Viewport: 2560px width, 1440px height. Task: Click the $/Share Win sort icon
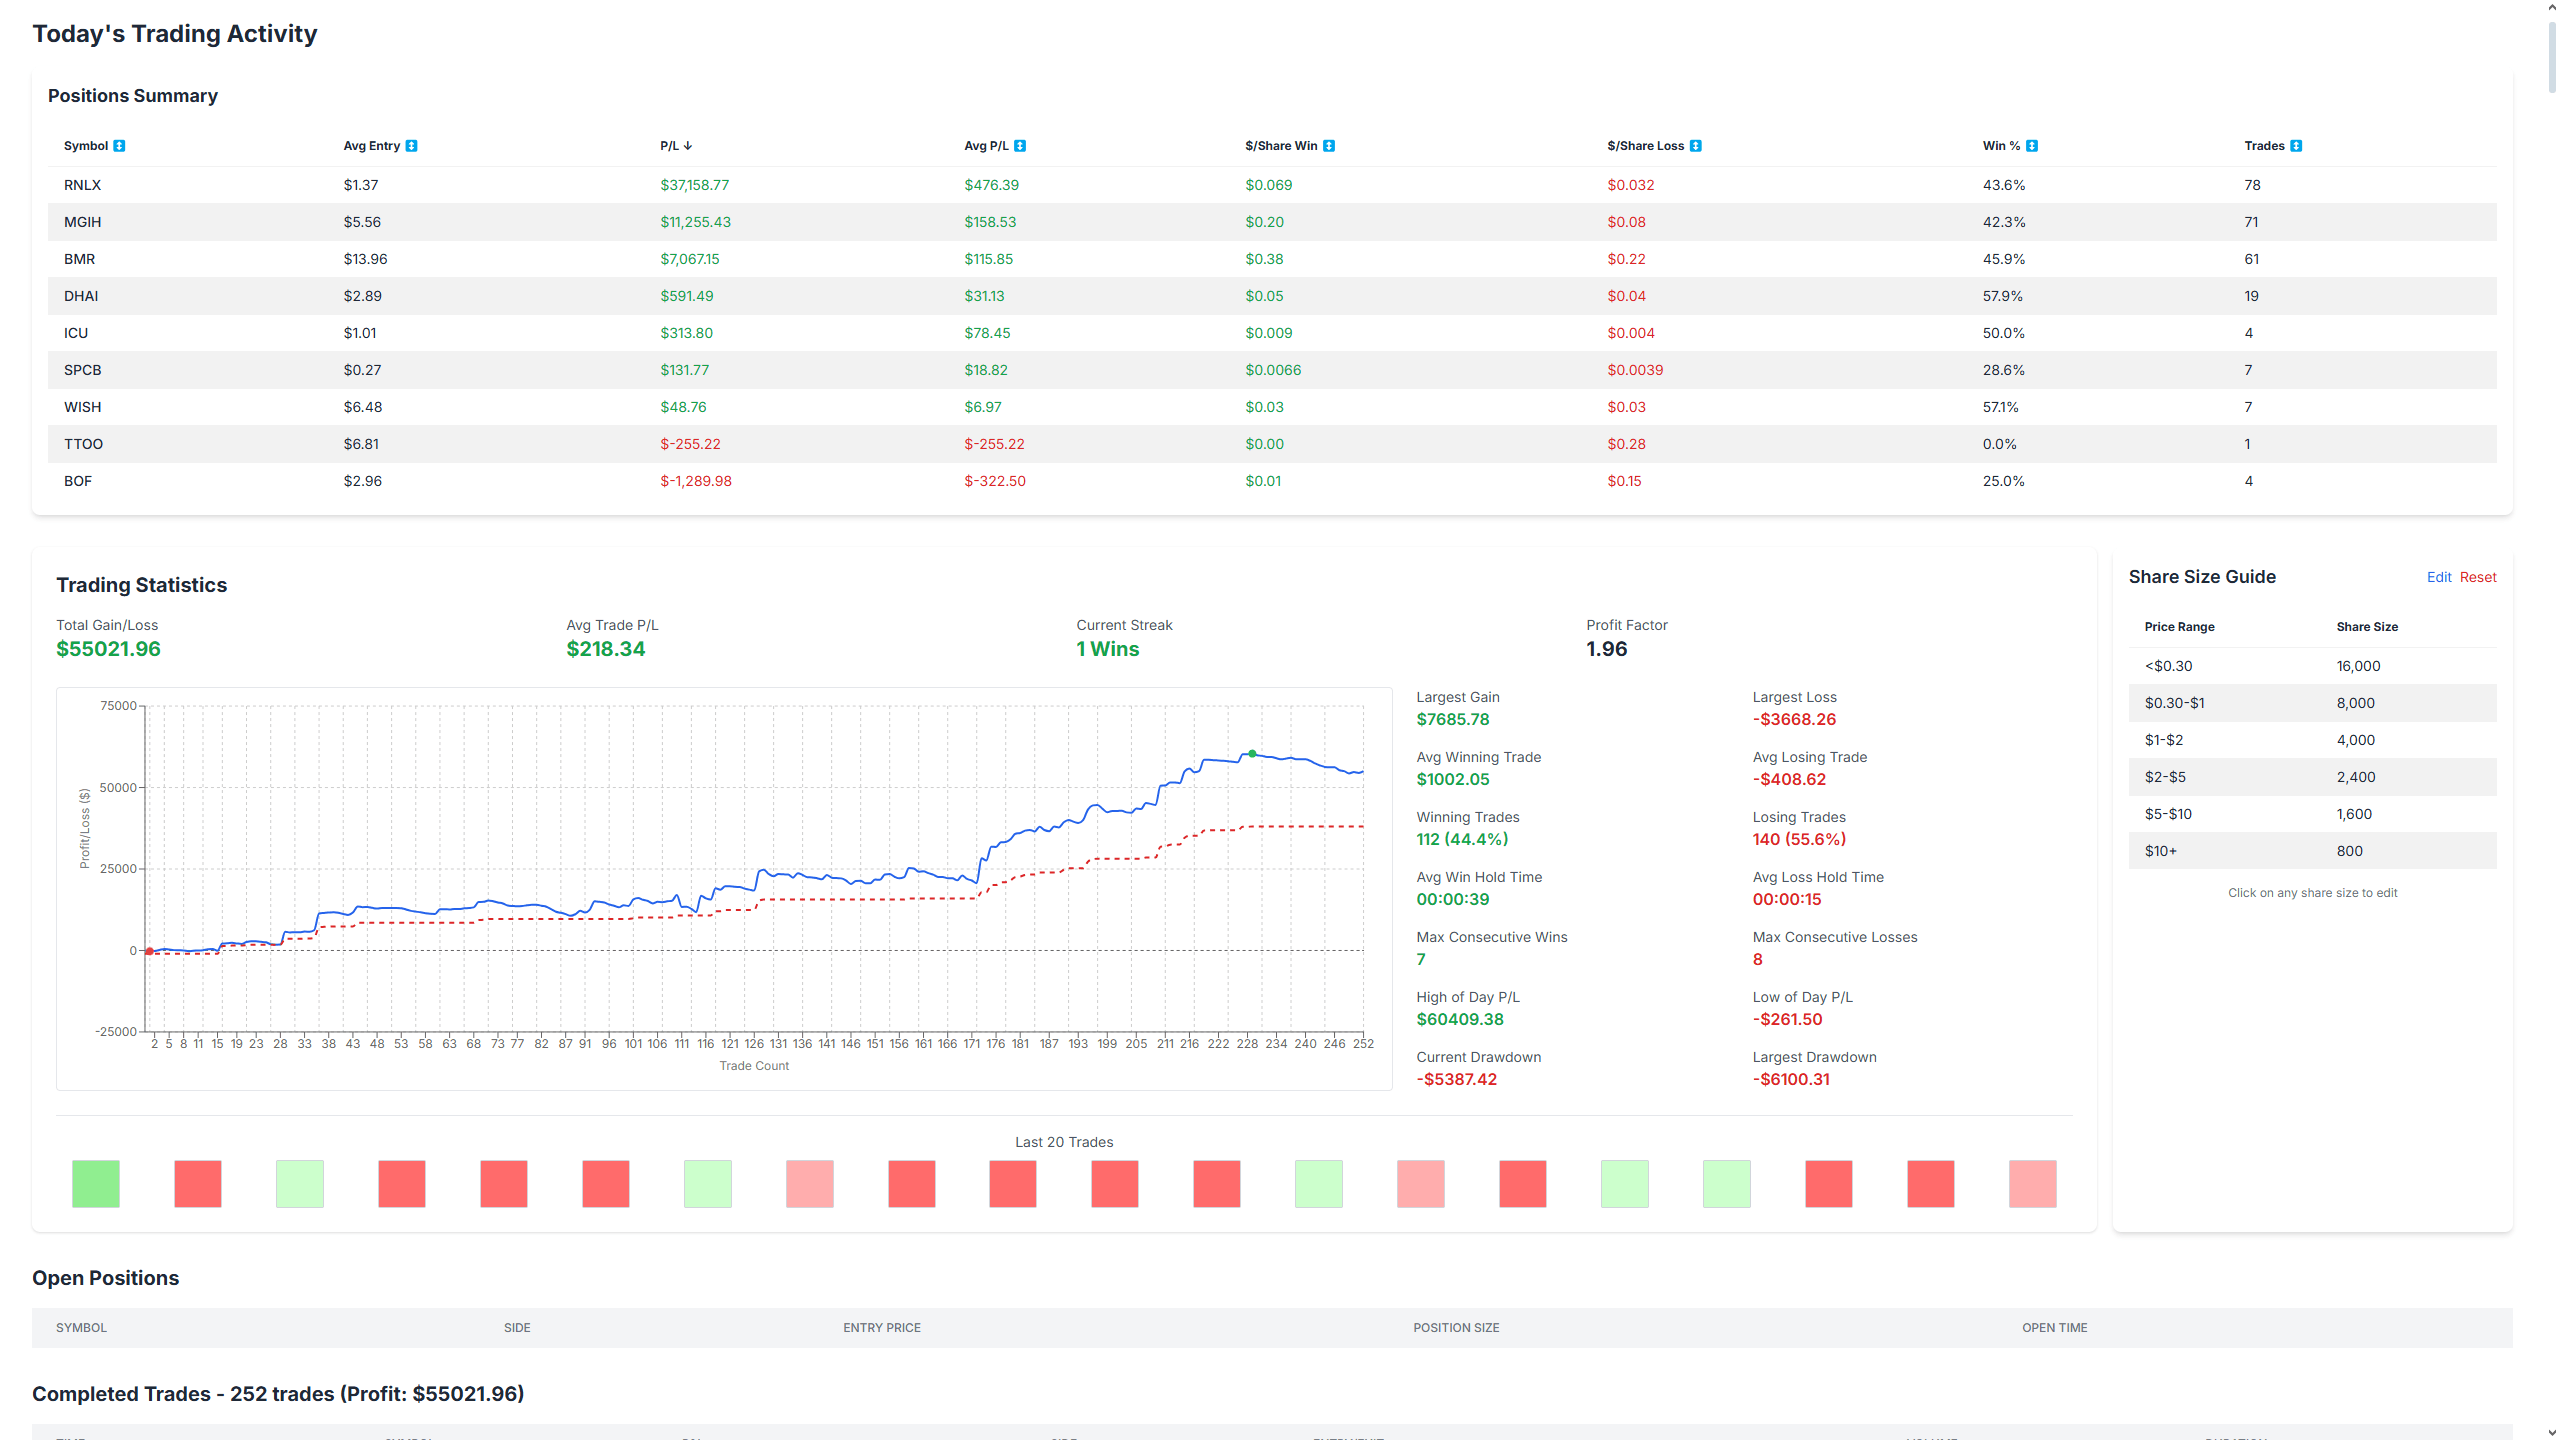tap(1329, 146)
